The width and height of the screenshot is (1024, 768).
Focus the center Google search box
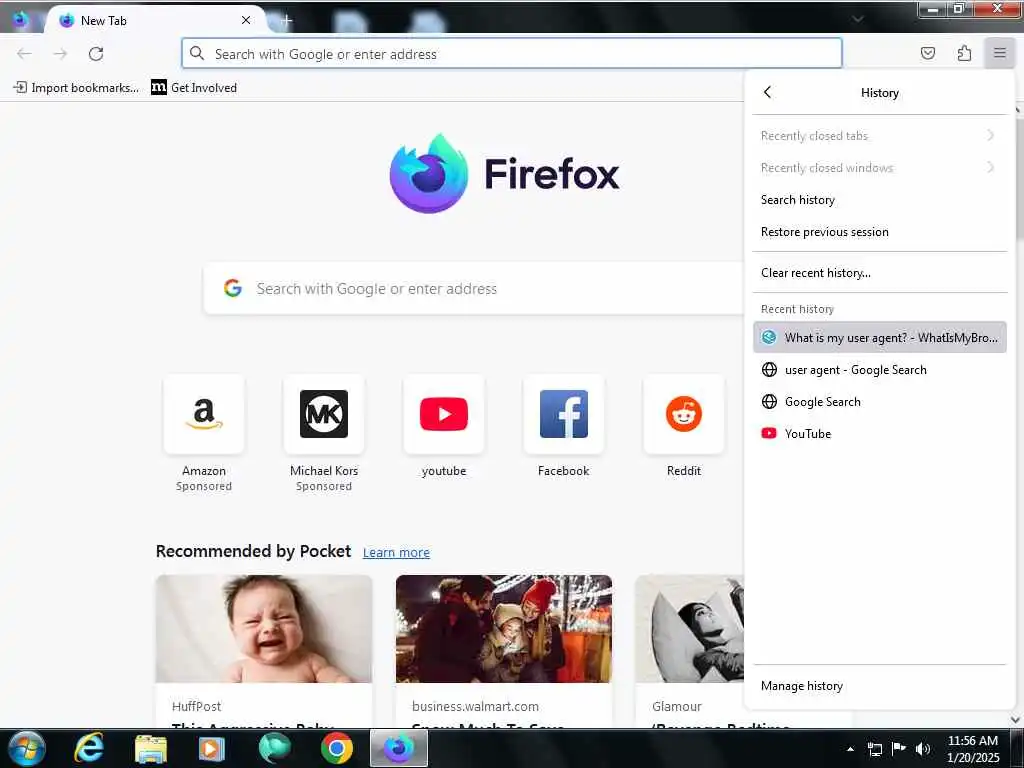coord(474,289)
